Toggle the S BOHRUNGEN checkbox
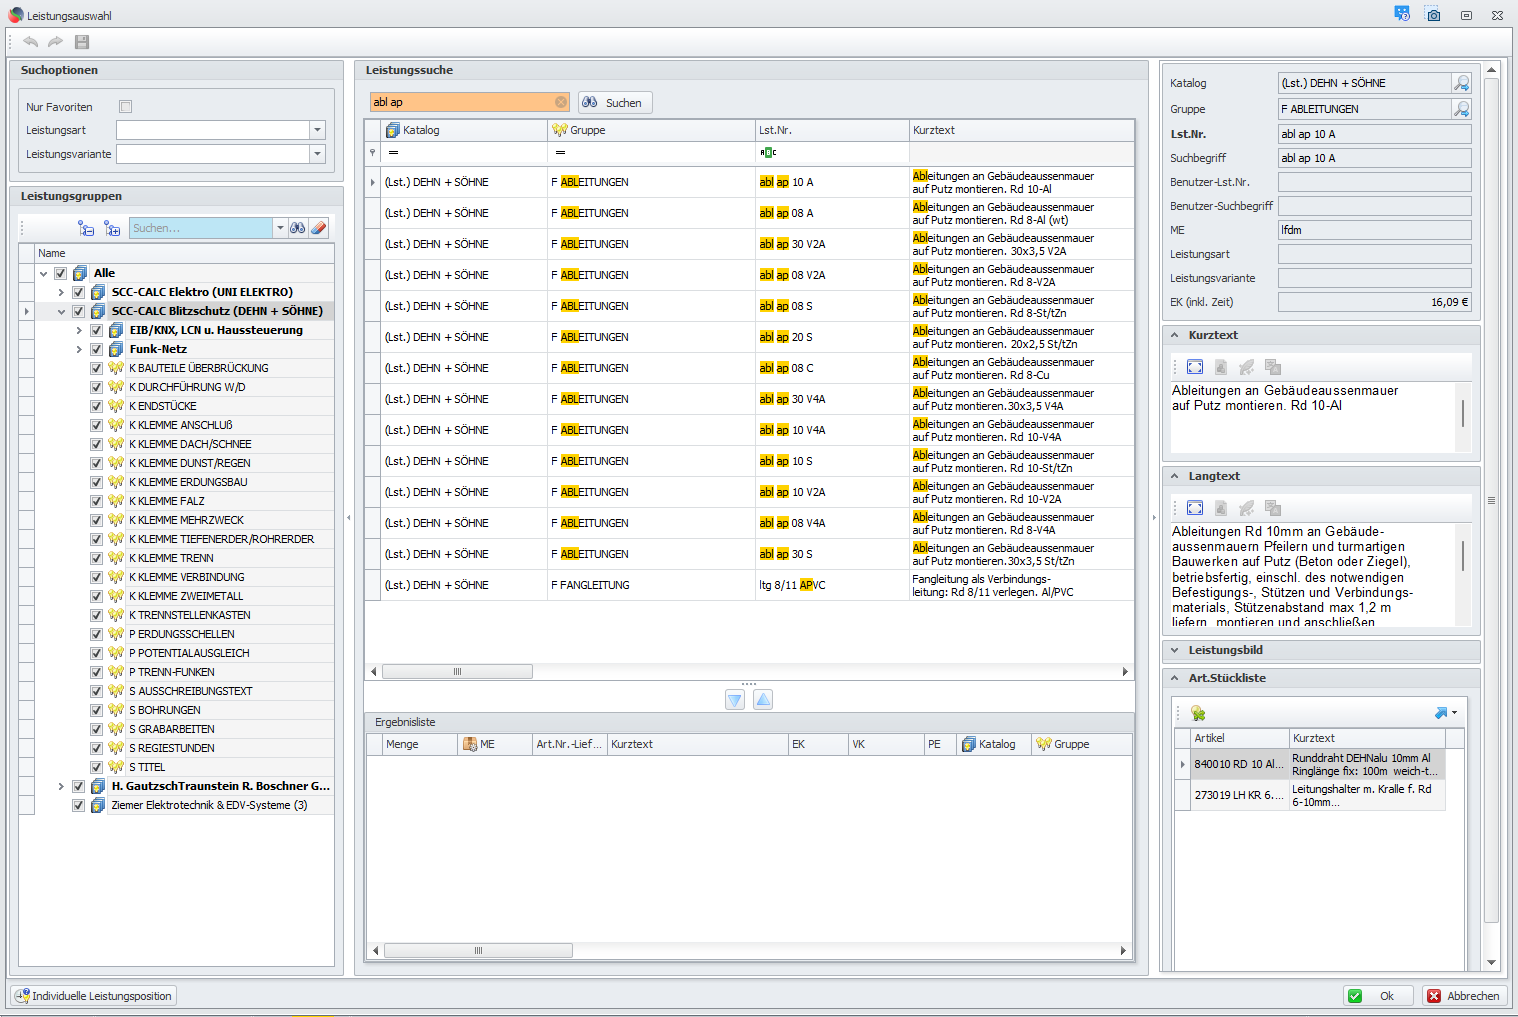 pos(97,710)
